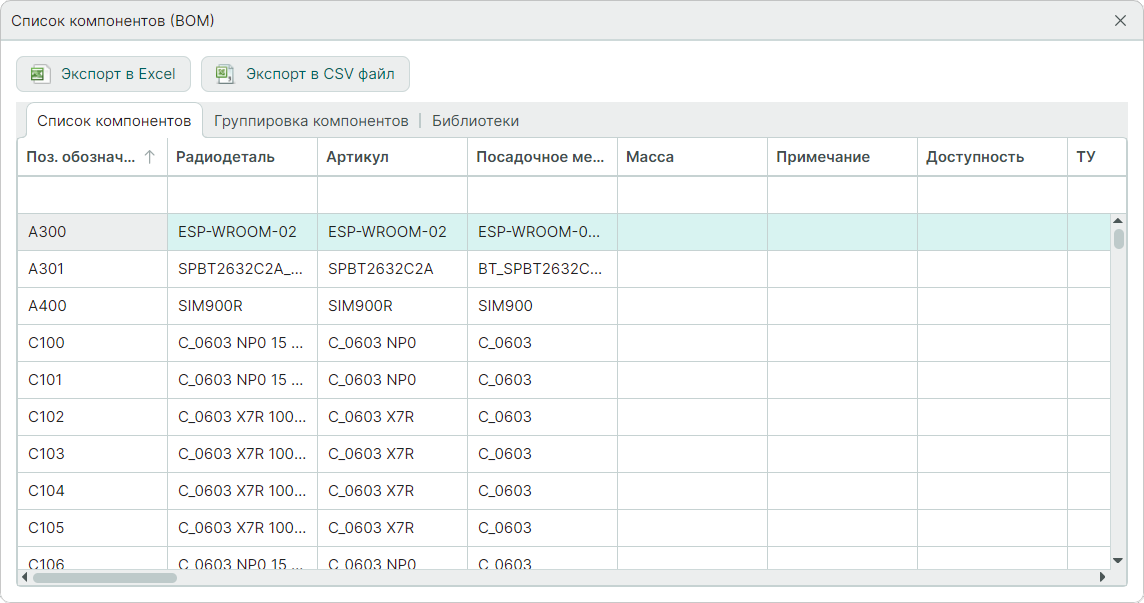Screen dimensions: 1144x603
Task: Click the Excel icon in export button
Action: point(39,74)
